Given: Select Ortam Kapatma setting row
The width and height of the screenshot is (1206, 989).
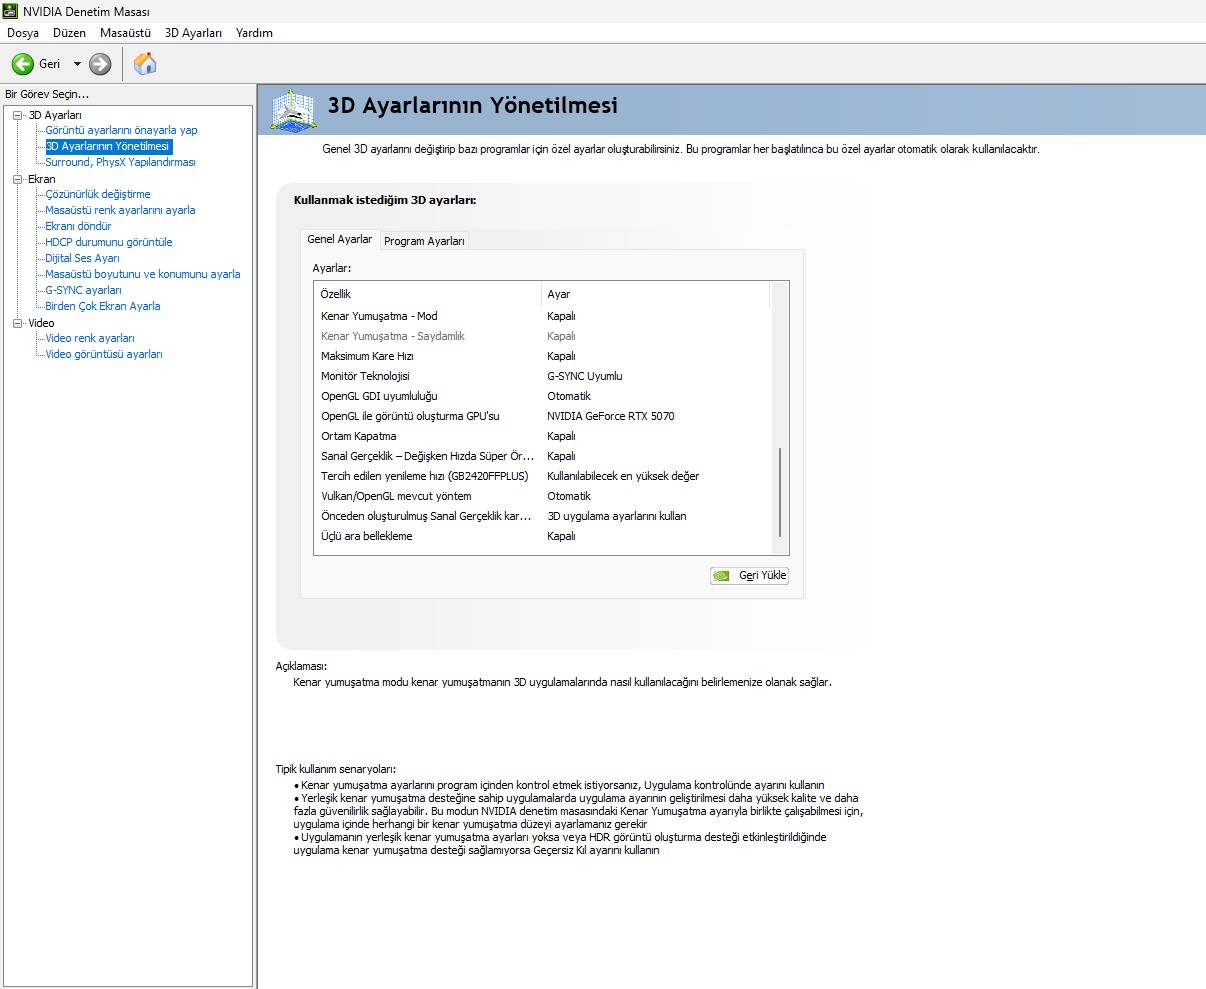Looking at the screenshot, I should point(543,436).
